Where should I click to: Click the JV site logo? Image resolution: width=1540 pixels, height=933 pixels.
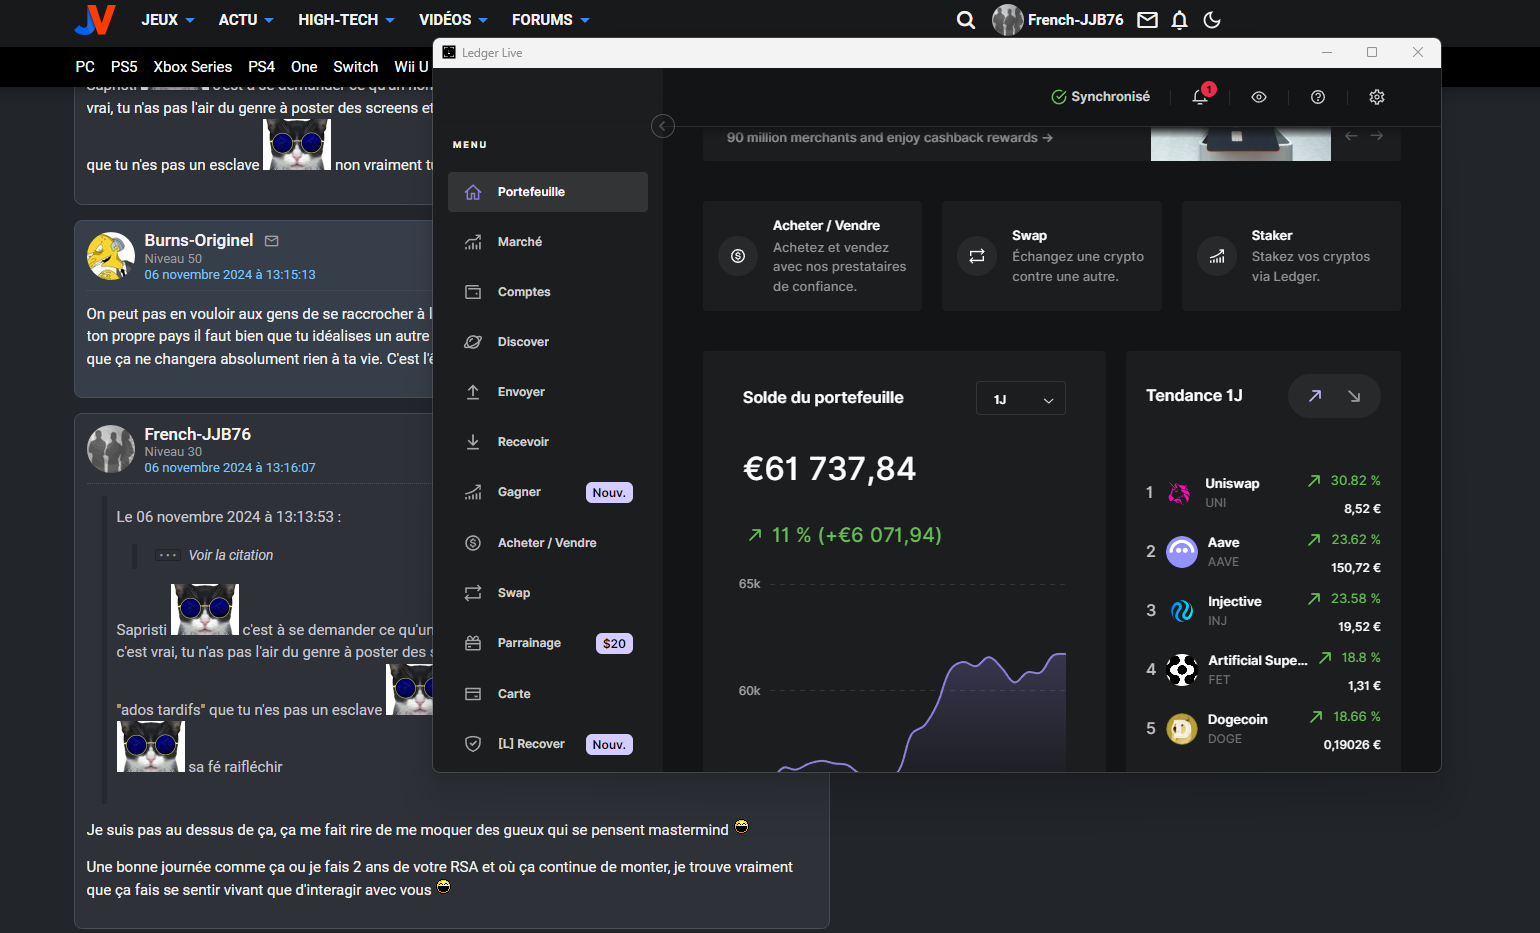(x=96, y=20)
